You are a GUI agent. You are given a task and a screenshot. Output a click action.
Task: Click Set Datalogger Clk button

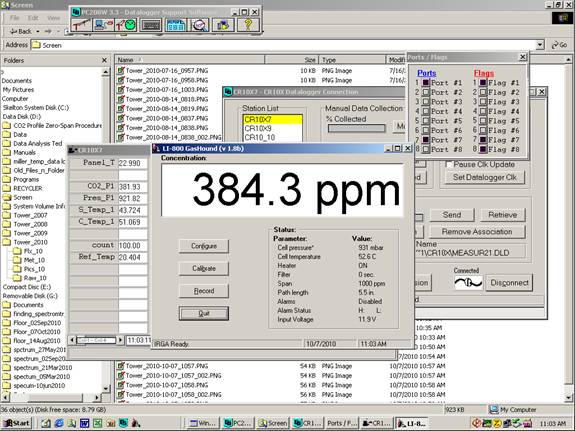point(485,177)
